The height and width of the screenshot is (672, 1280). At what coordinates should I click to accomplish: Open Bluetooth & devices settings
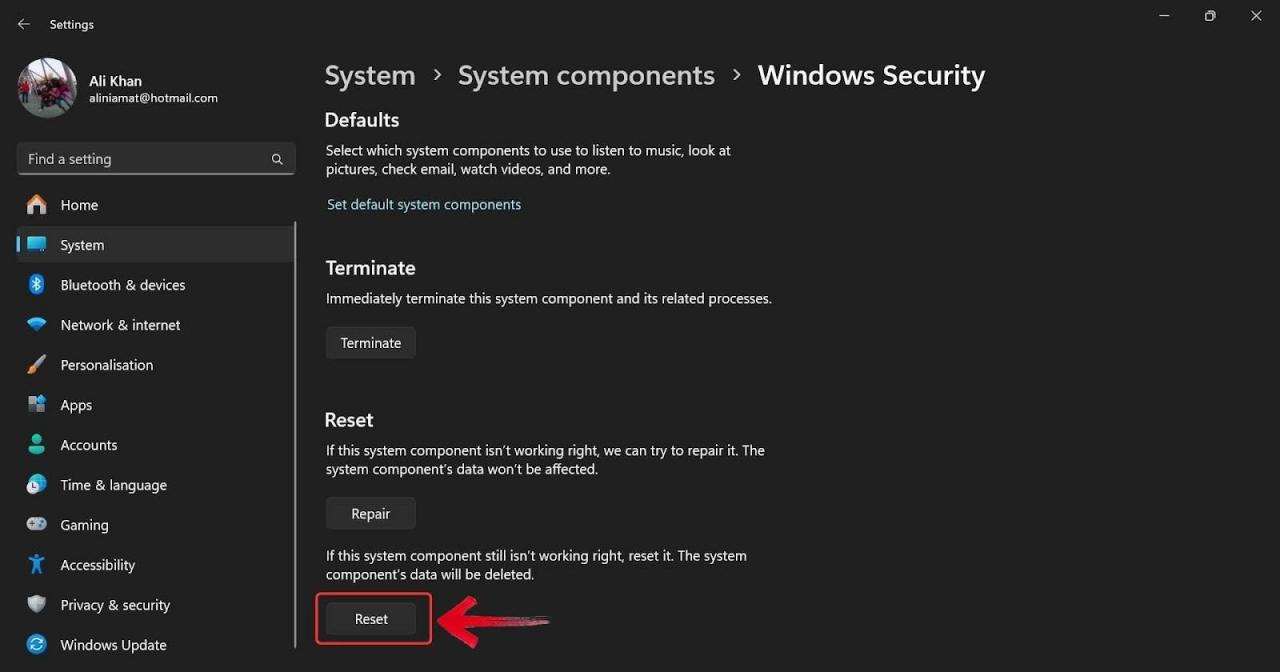(122, 285)
